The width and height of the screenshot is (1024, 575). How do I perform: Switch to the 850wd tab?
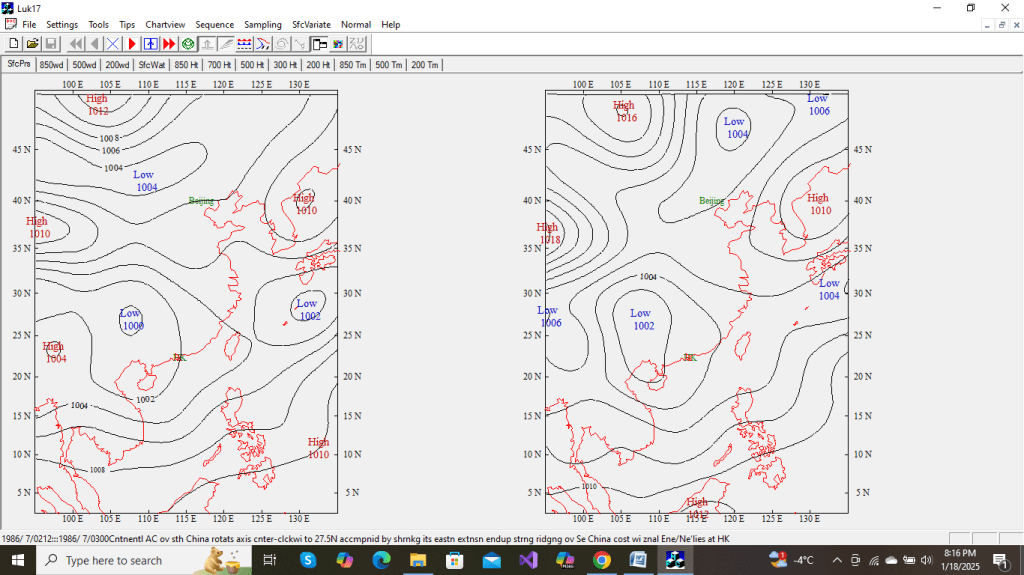[x=52, y=65]
